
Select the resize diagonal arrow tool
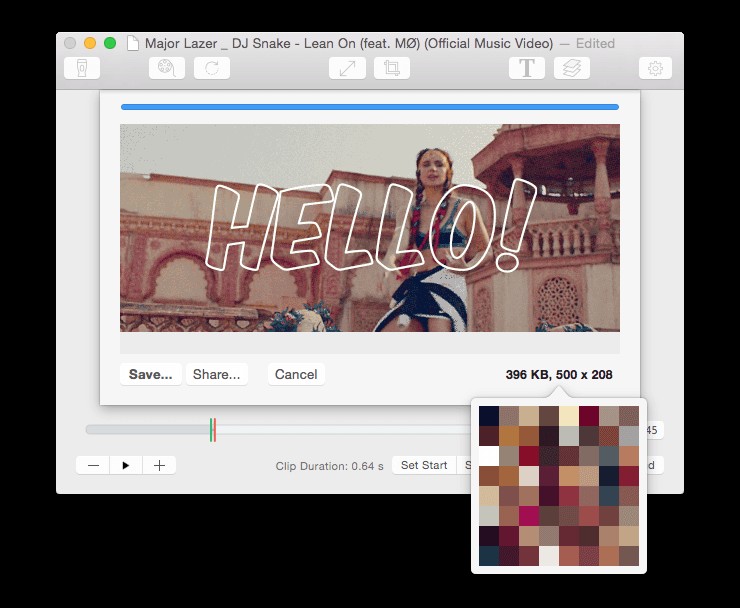347,68
